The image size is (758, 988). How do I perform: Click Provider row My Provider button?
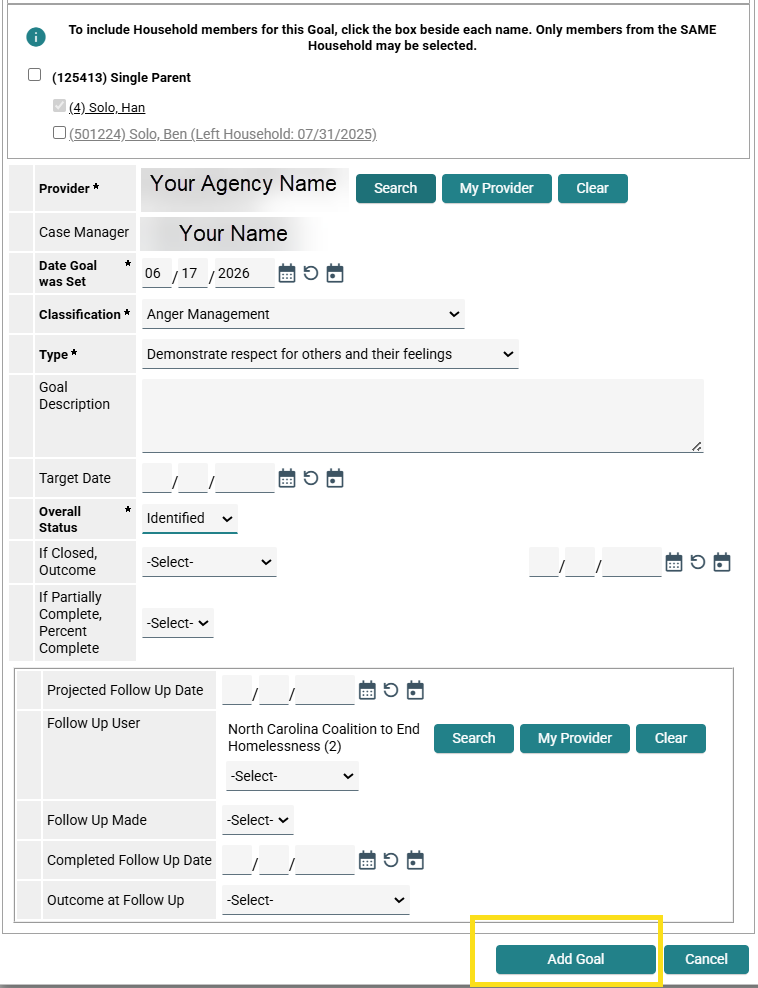coord(497,188)
